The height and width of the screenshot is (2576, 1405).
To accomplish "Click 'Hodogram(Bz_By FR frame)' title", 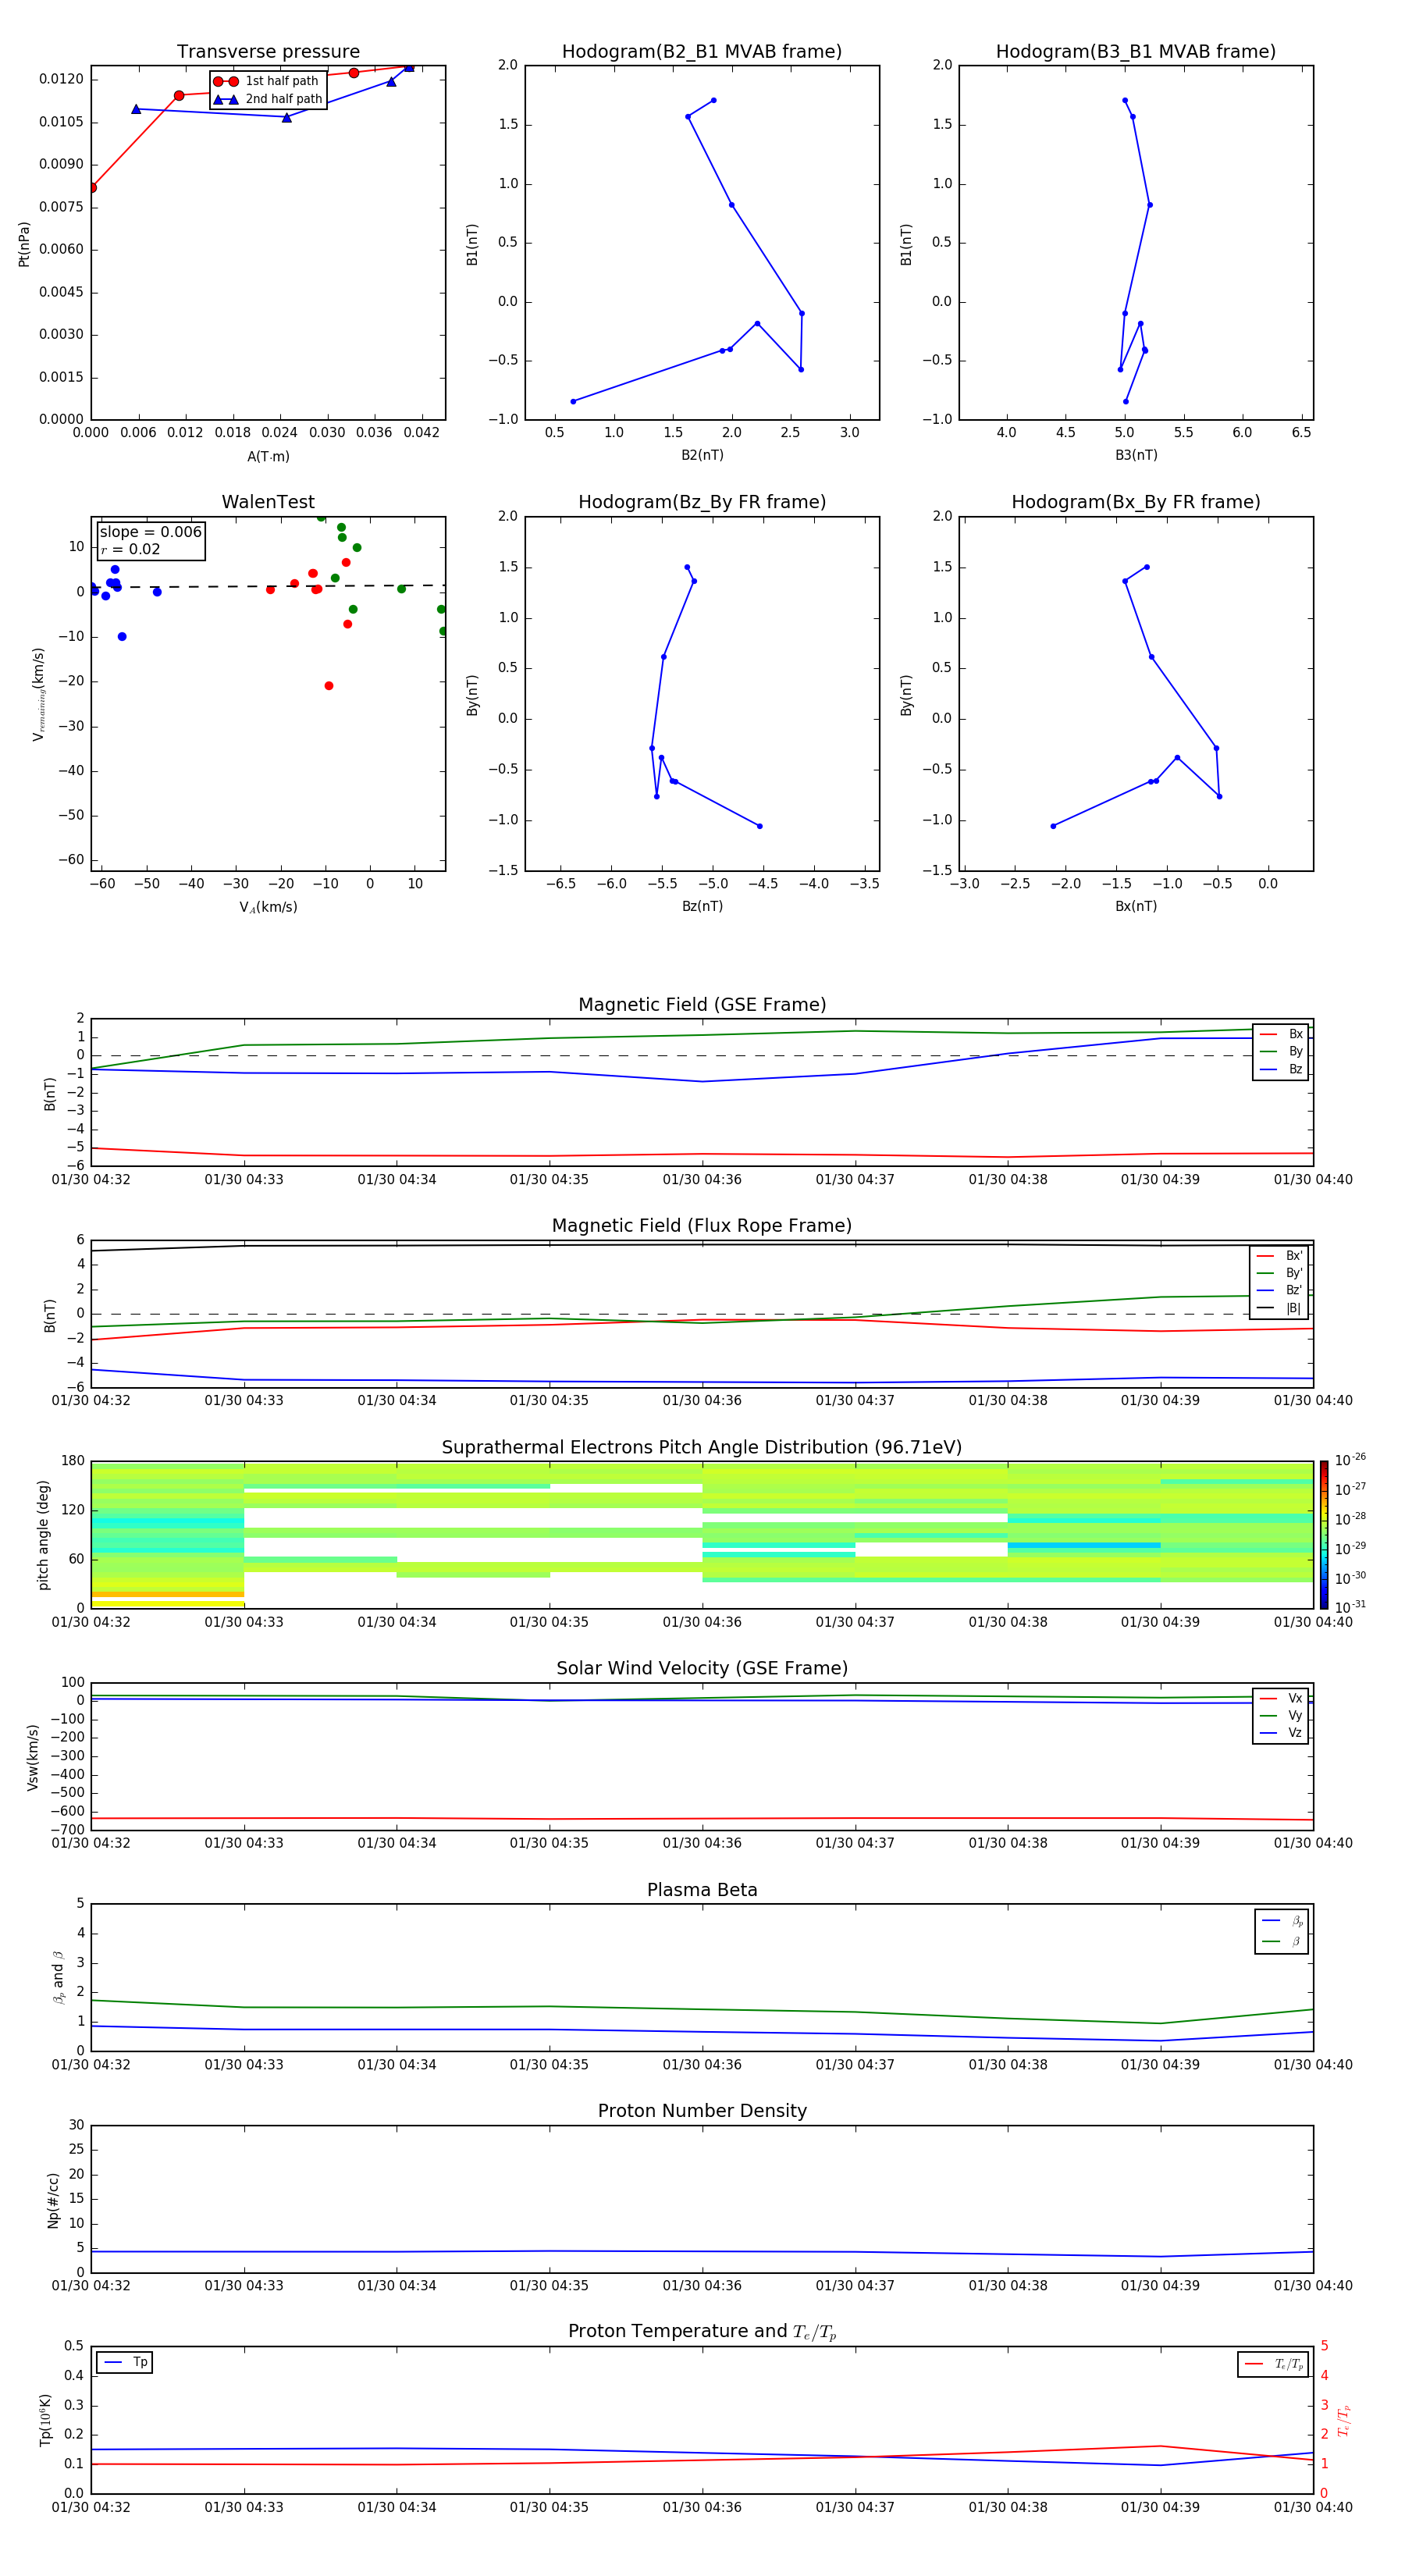I will point(702,502).
